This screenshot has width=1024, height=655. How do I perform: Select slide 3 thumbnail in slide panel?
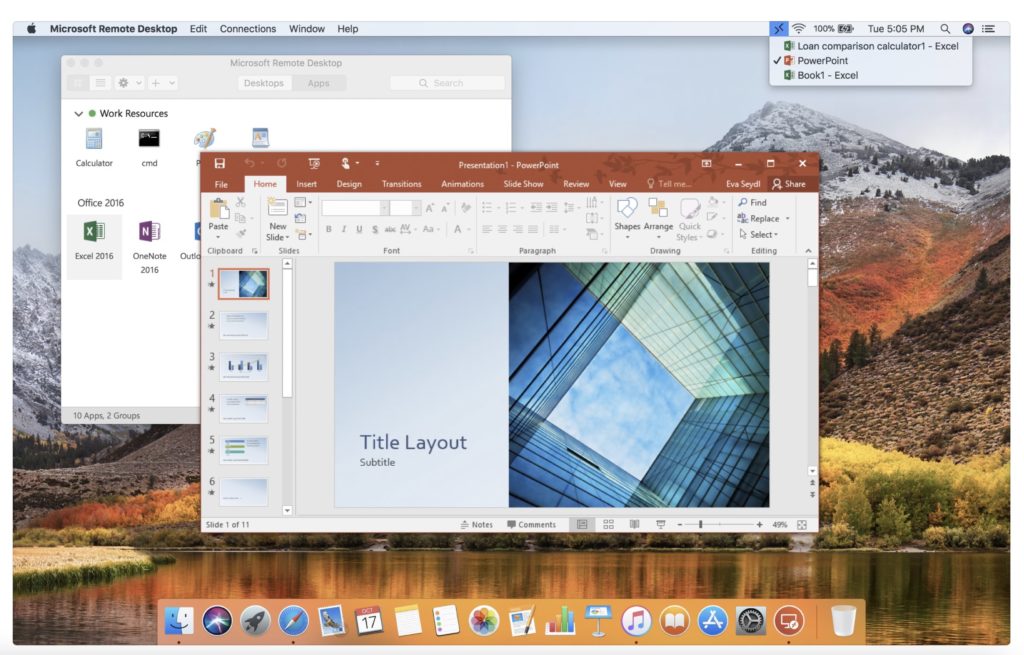point(243,366)
